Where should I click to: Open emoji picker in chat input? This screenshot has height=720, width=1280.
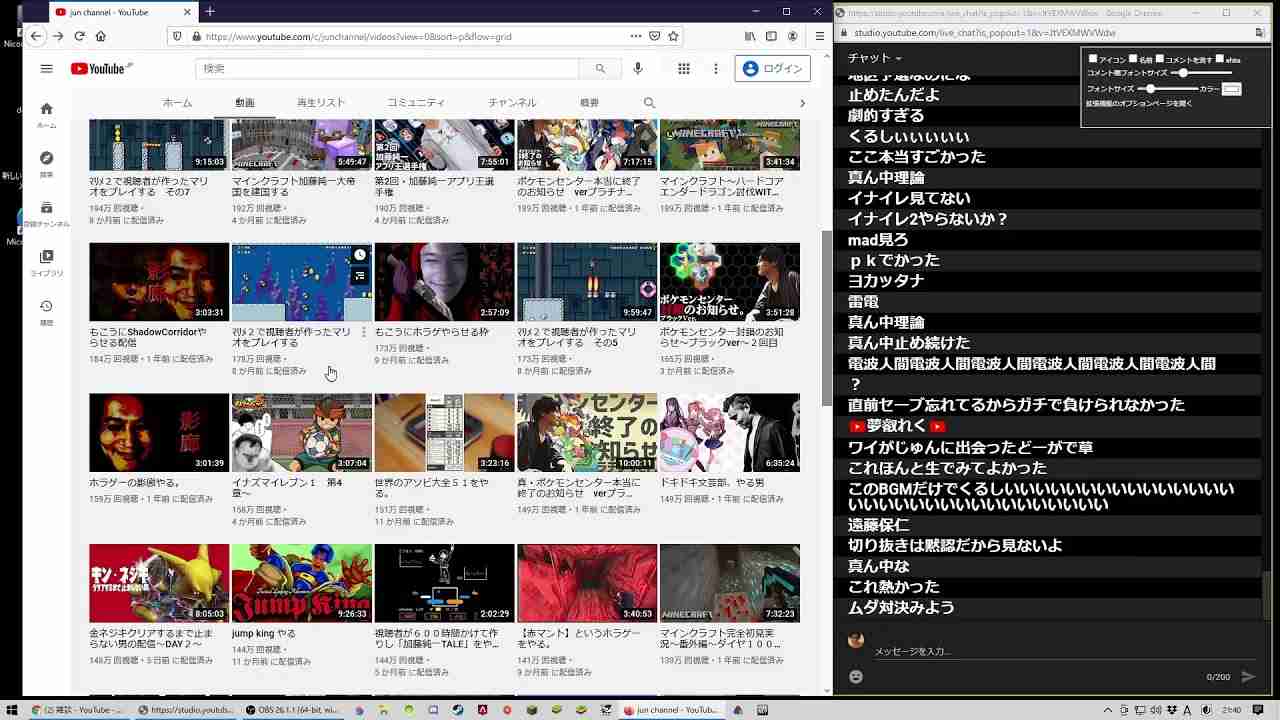[x=856, y=677]
